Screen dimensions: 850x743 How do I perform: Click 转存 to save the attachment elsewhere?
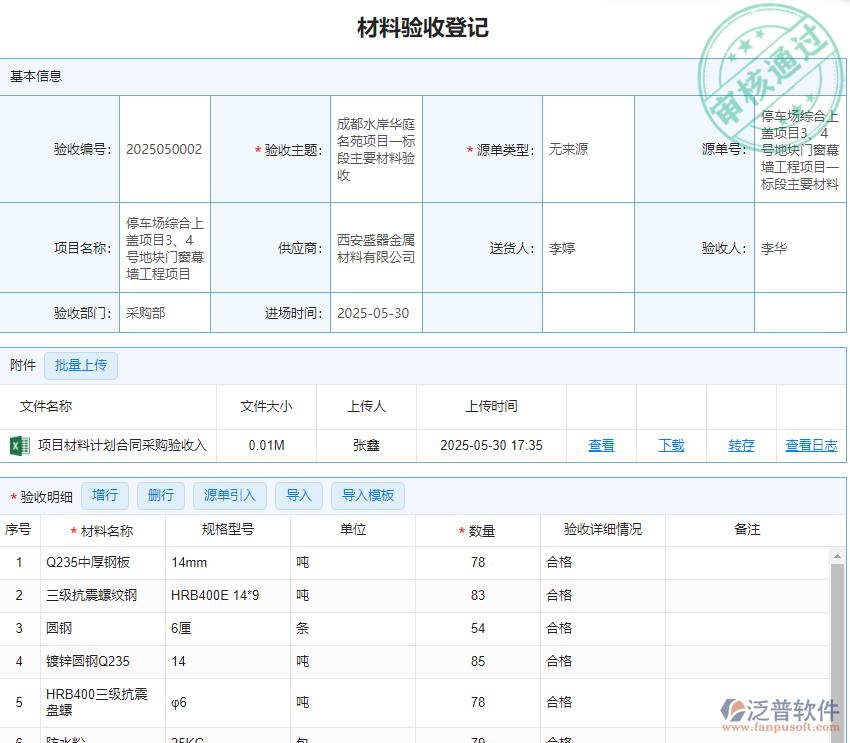pyautogui.click(x=741, y=445)
